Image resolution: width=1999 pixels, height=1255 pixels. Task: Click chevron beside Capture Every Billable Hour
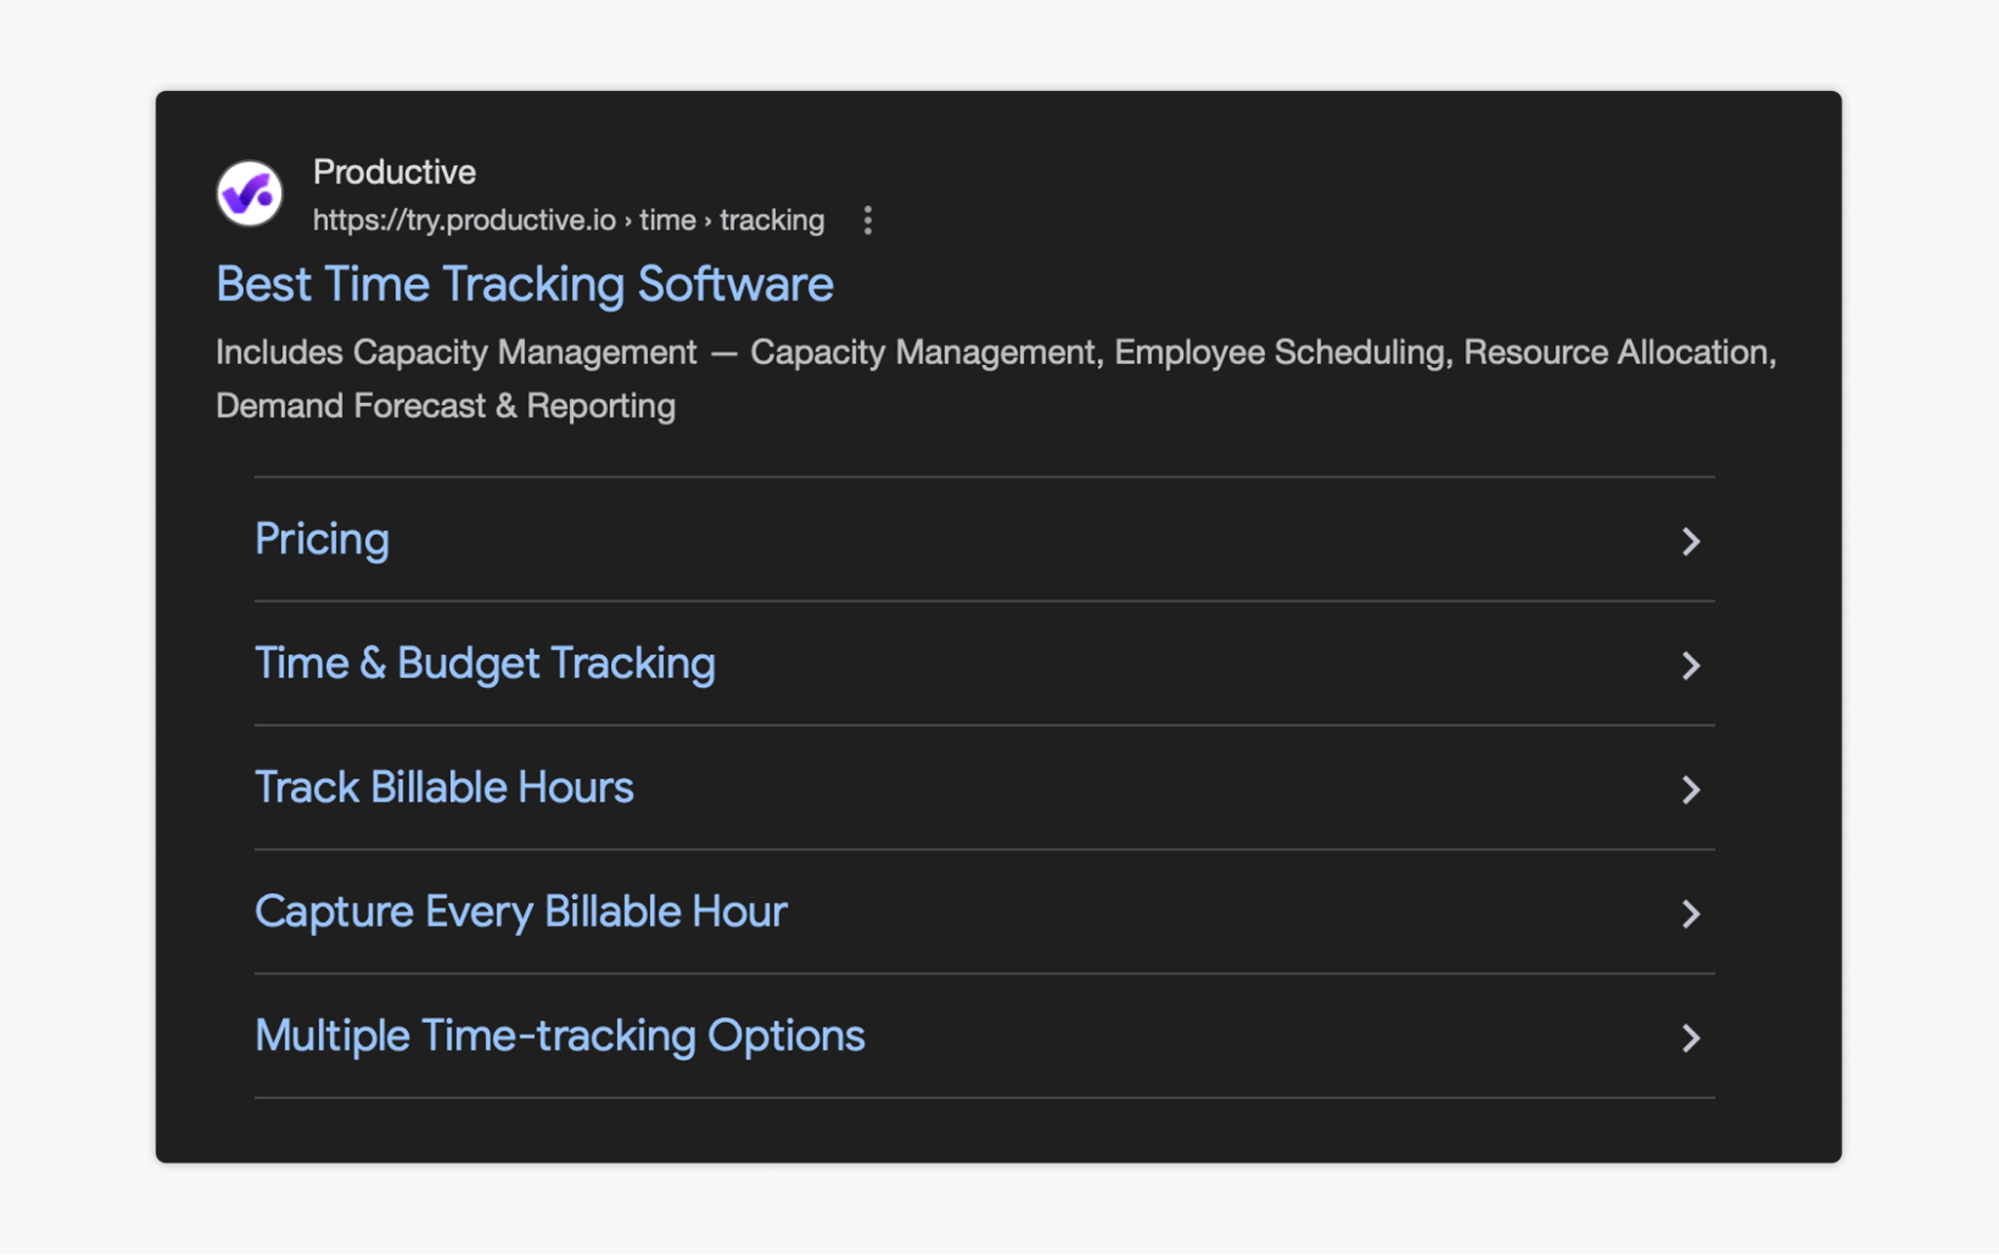tap(1690, 914)
